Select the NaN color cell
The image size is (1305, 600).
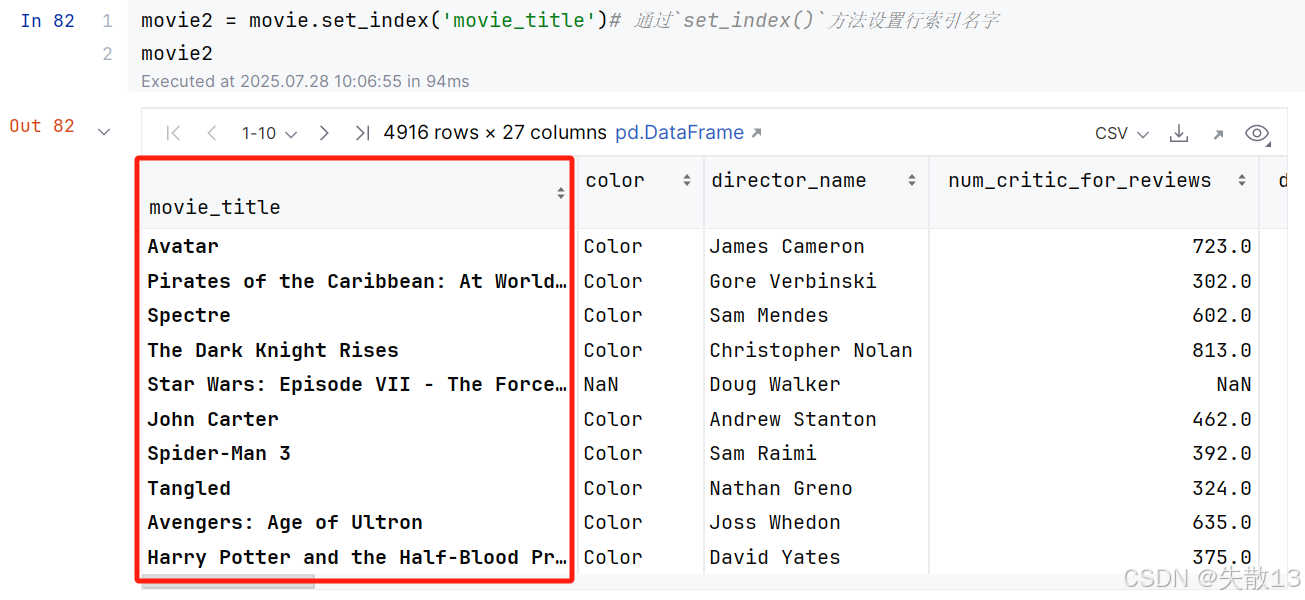pyautogui.click(x=601, y=384)
